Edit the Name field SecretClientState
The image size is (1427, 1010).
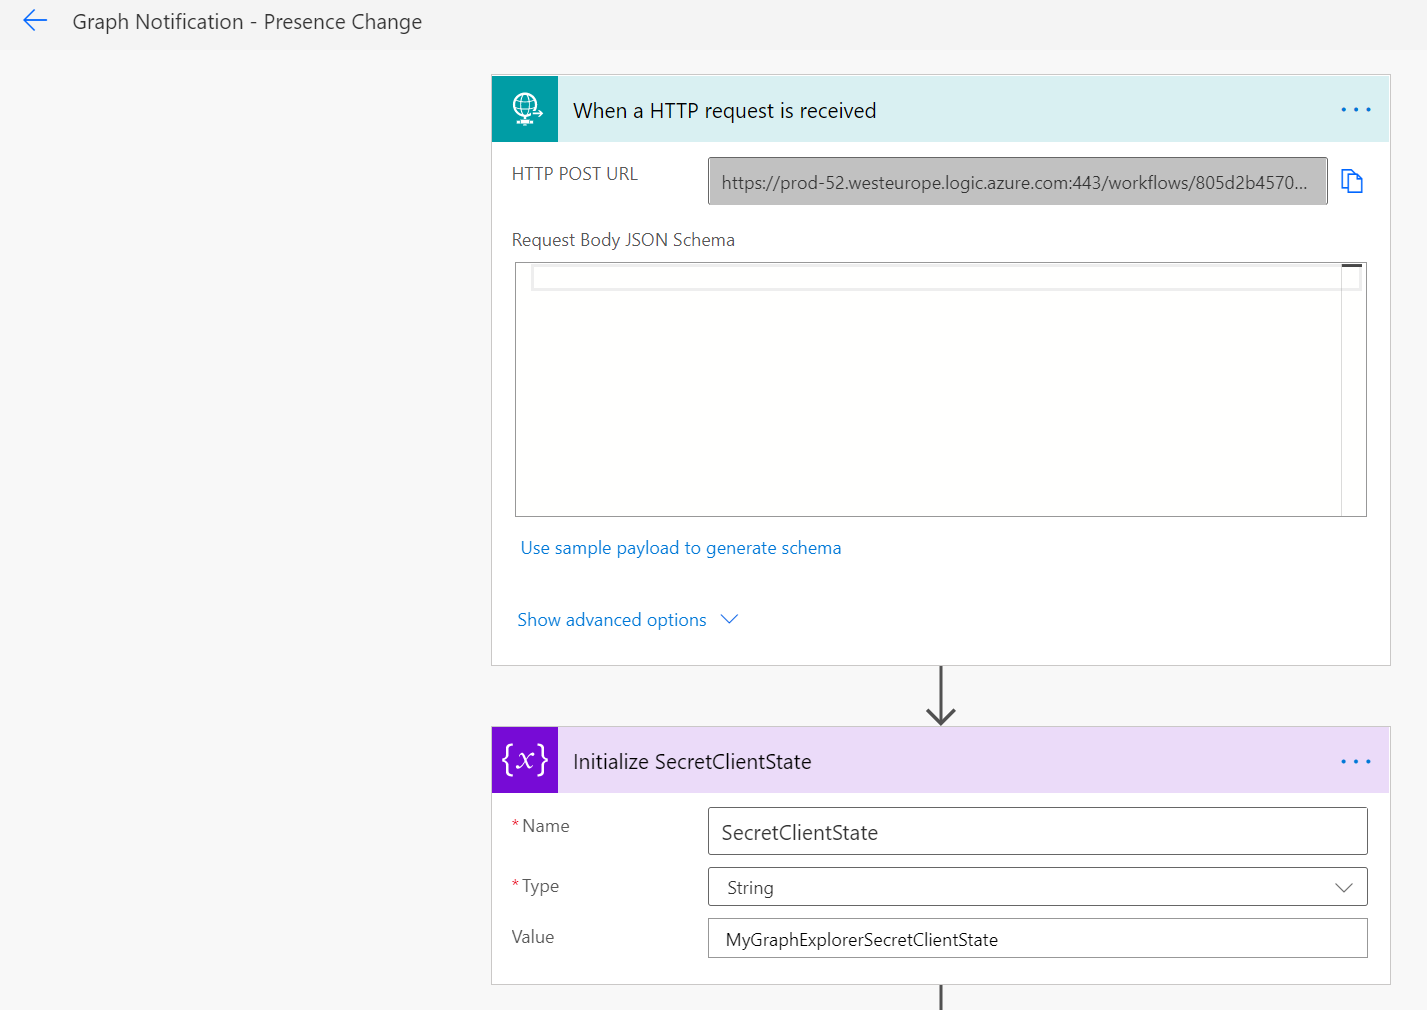point(1037,832)
